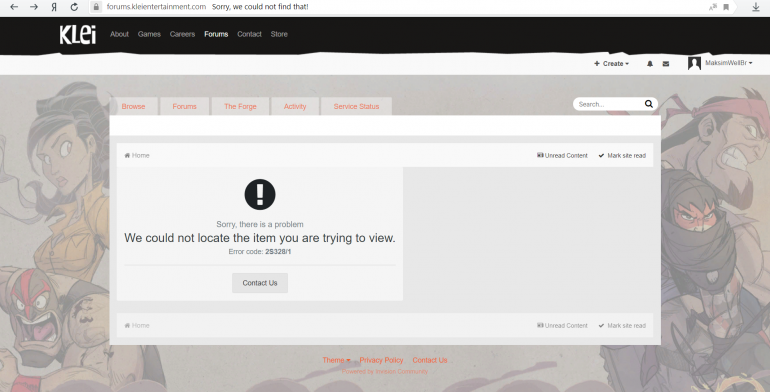The height and width of the screenshot is (392, 770).
Task: Open the Store menu item
Action: click(279, 34)
